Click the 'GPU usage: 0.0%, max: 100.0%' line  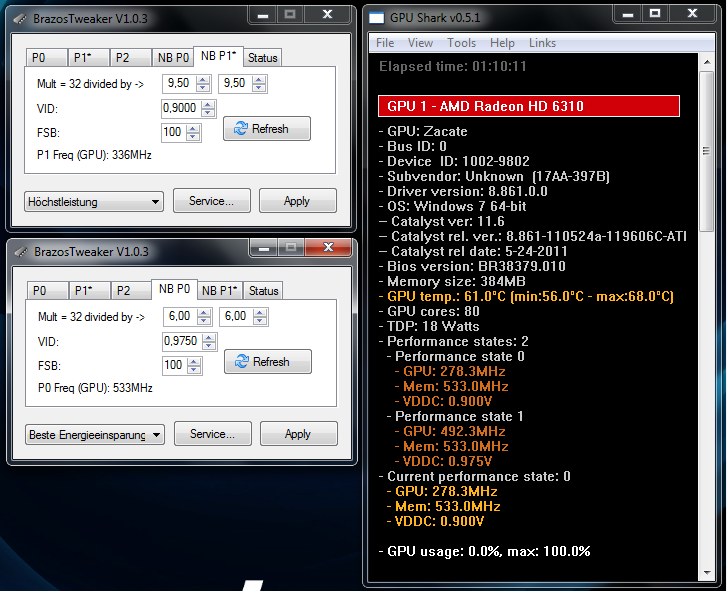(x=485, y=551)
